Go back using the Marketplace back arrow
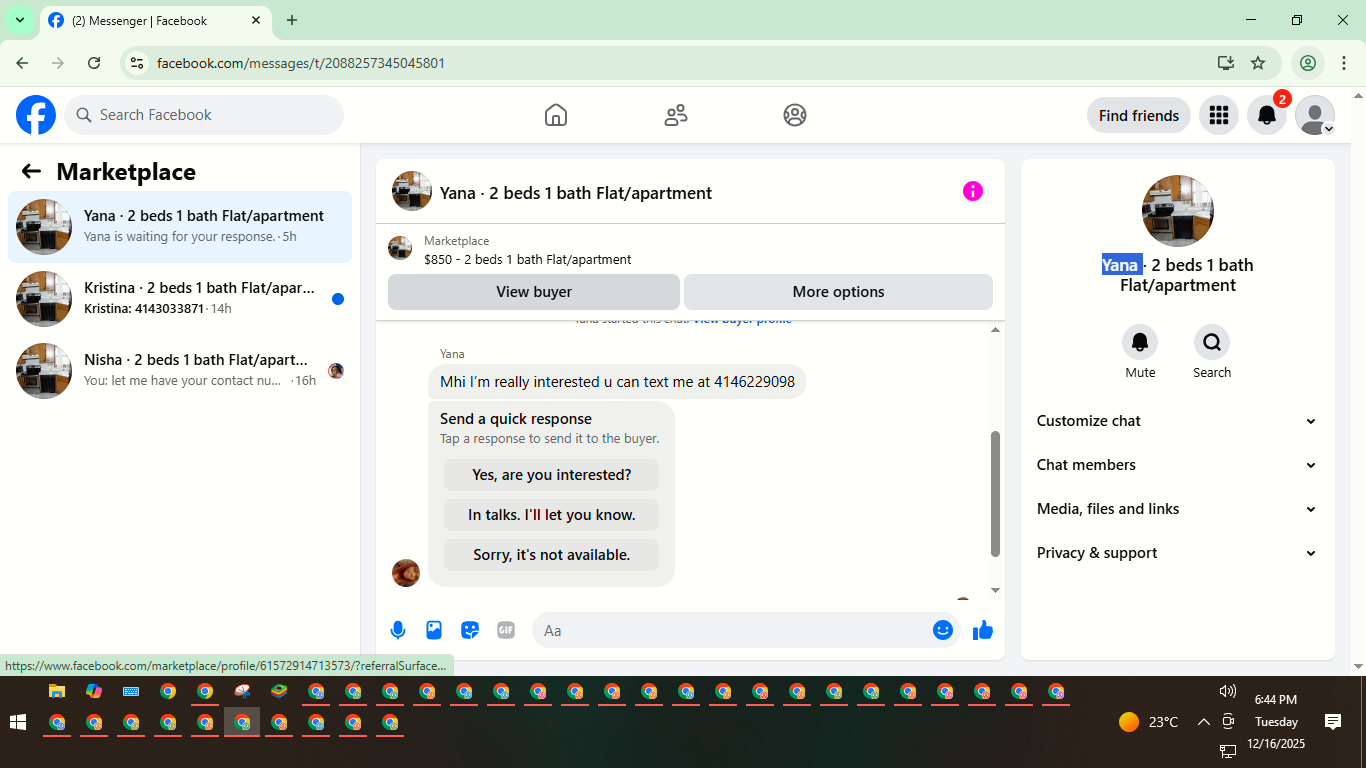This screenshot has height=768, width=1366. click(x=31, y=171)
